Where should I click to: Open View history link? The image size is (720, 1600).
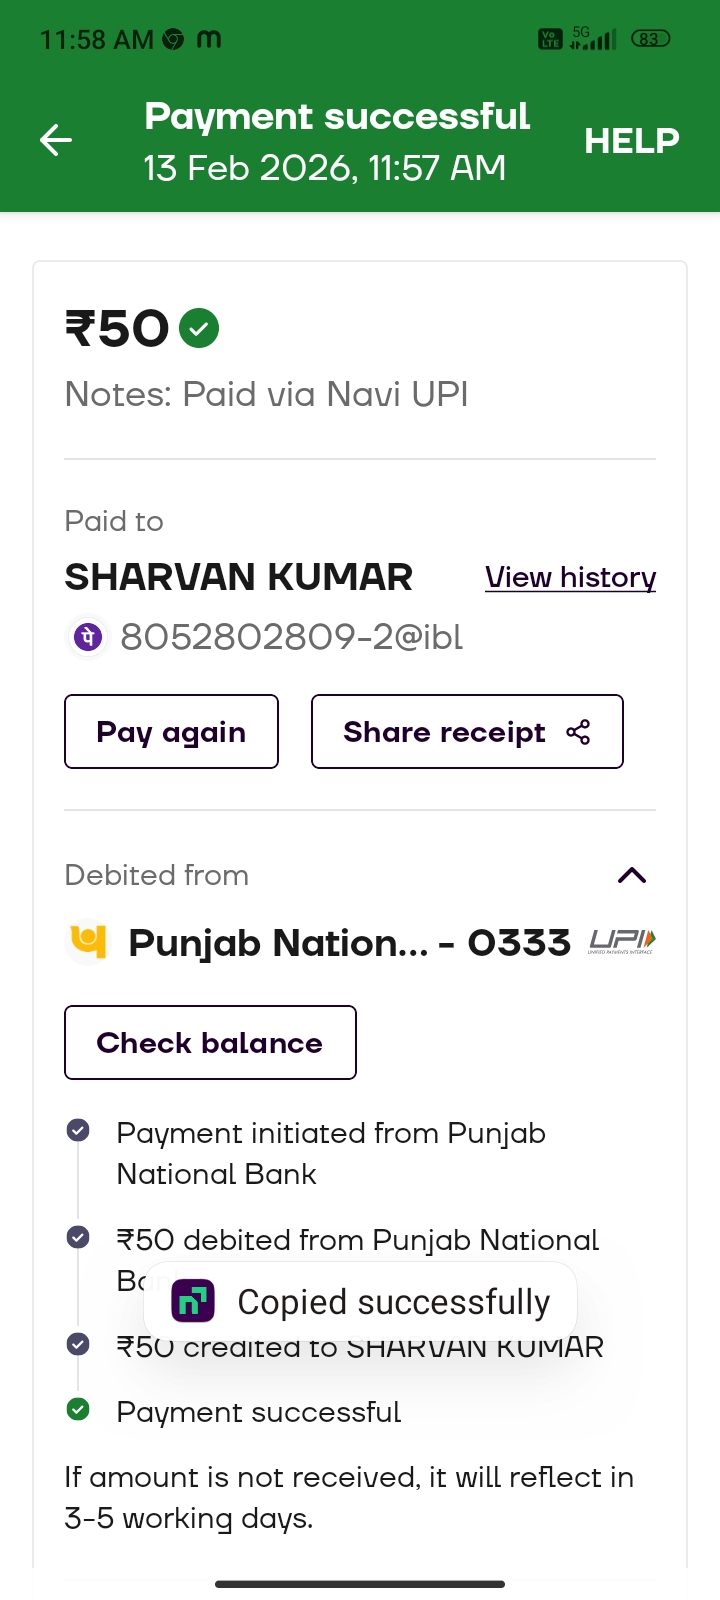click(570, 578)
